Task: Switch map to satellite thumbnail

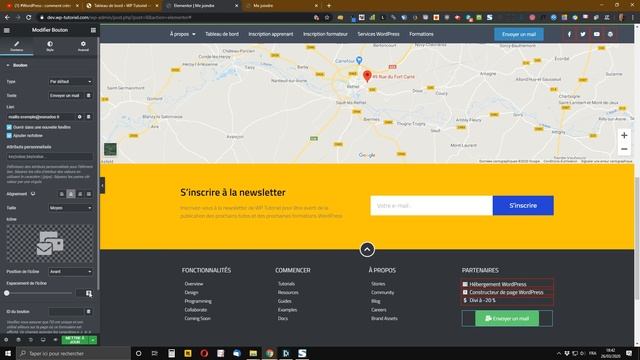Action: [110, 149]
